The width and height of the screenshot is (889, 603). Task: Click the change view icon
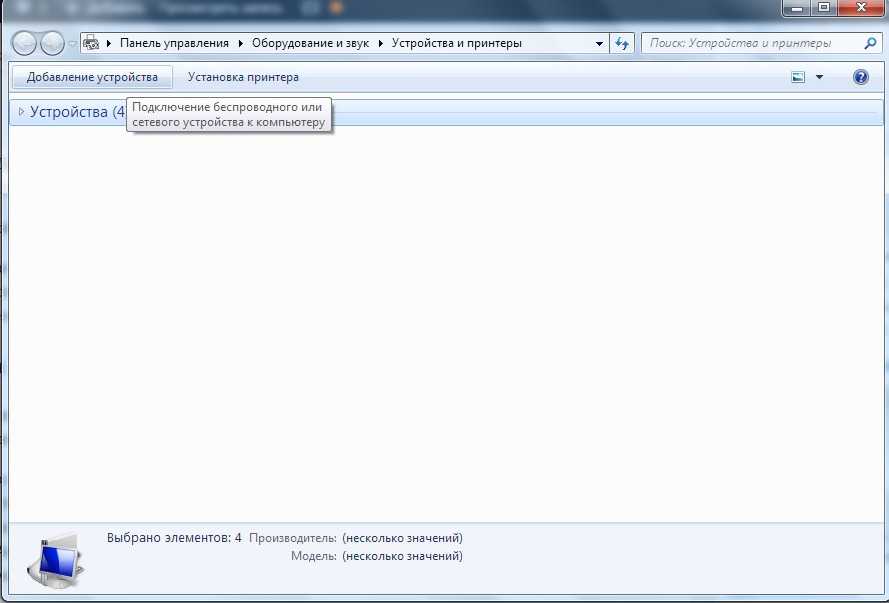point(798,77)
